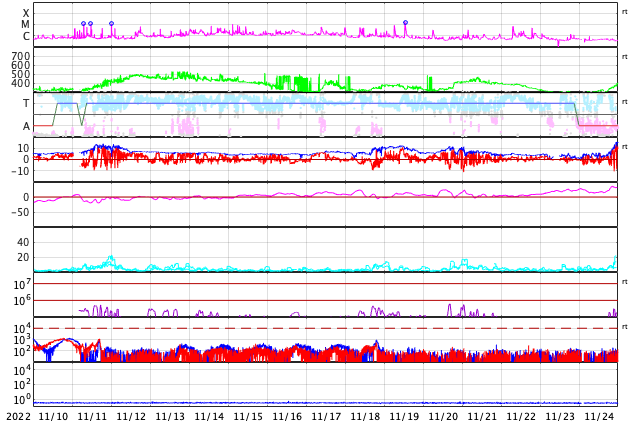Image resolution: width=634 pixels, height=424 pixels.
Task: Click the 10^6 threshold axis label
Action: pyautogui.click(x=22, y=300)
